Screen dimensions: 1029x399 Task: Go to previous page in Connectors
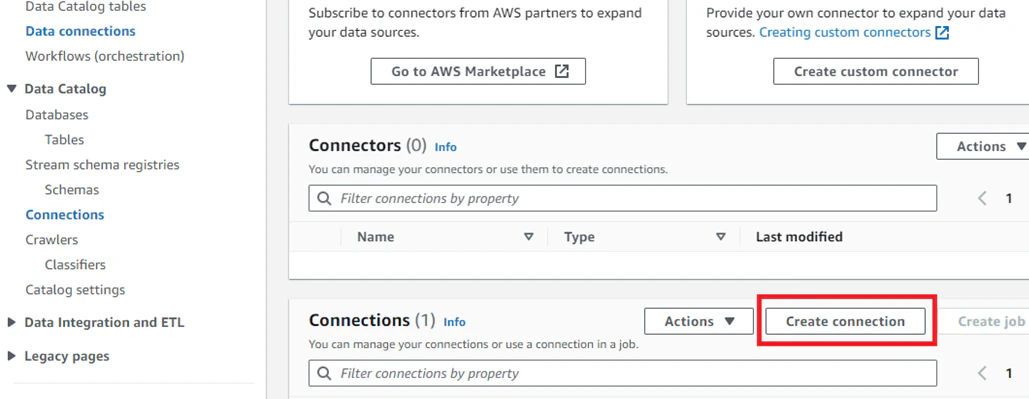[982, 198]
